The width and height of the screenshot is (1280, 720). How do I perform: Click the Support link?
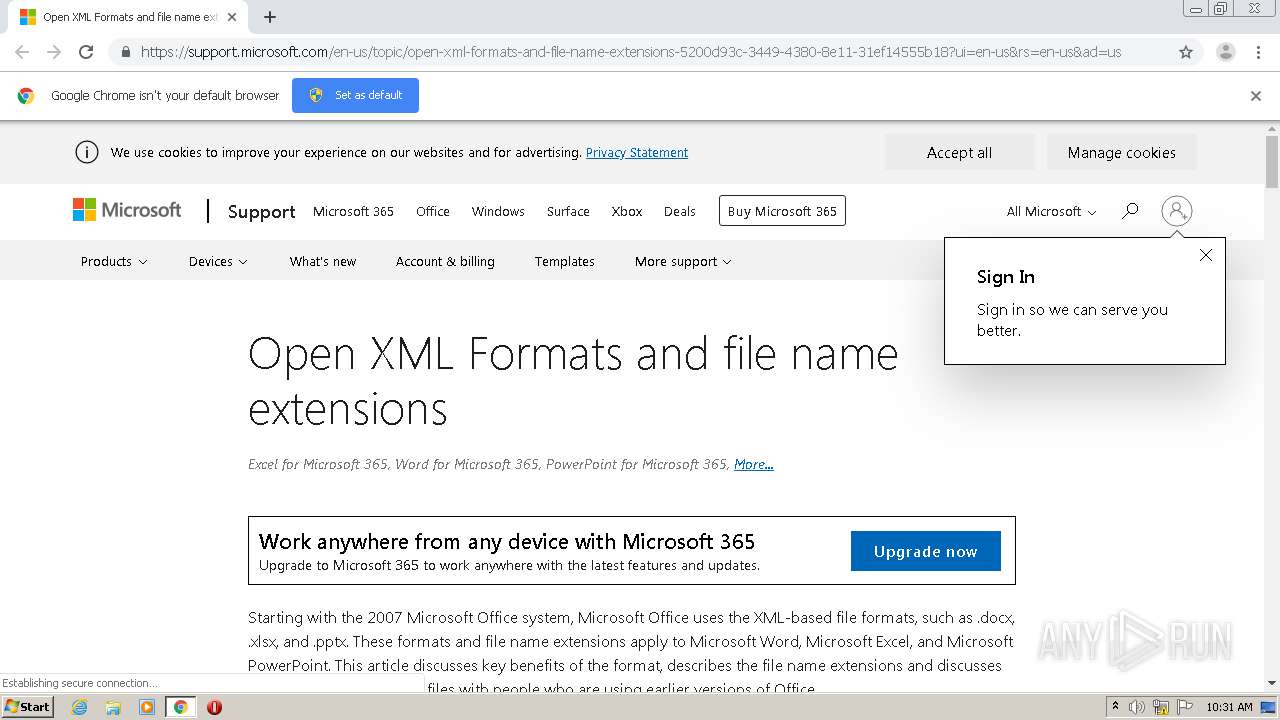tap(262, 211)
